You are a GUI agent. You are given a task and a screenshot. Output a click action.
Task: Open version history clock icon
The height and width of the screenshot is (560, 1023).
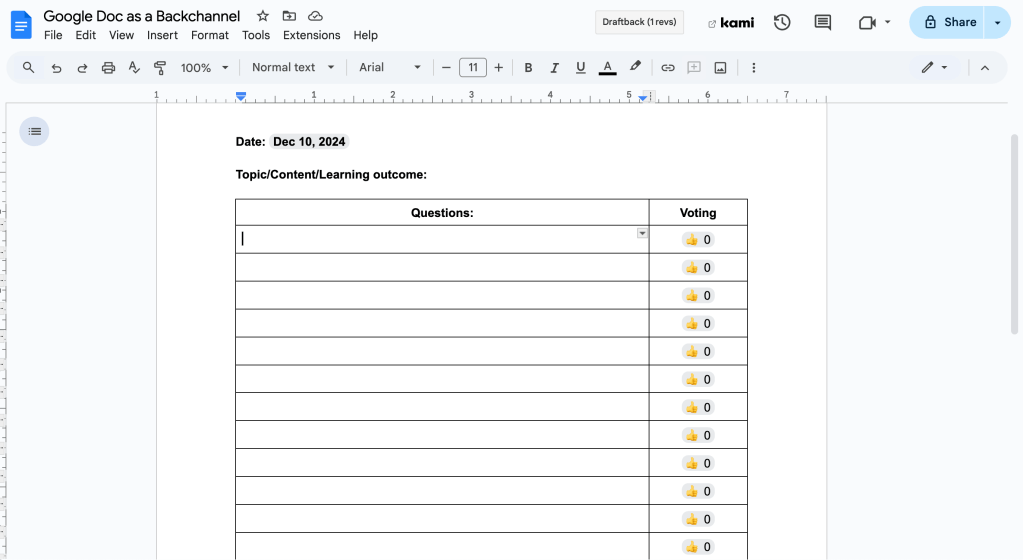point(782,22)
